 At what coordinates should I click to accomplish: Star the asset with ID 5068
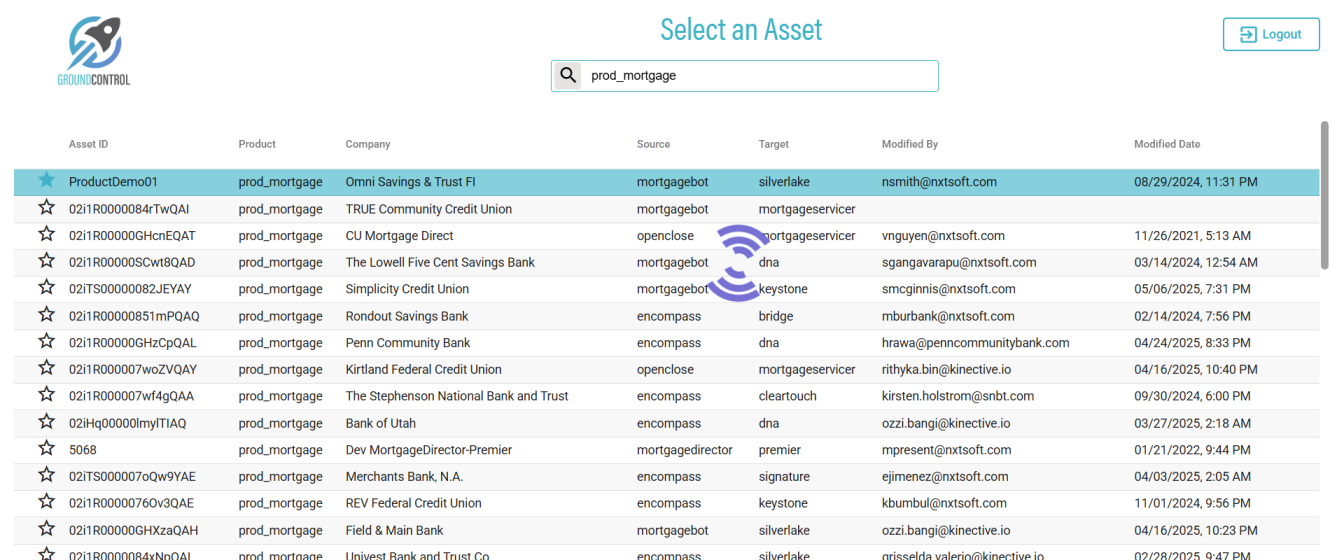46,449
